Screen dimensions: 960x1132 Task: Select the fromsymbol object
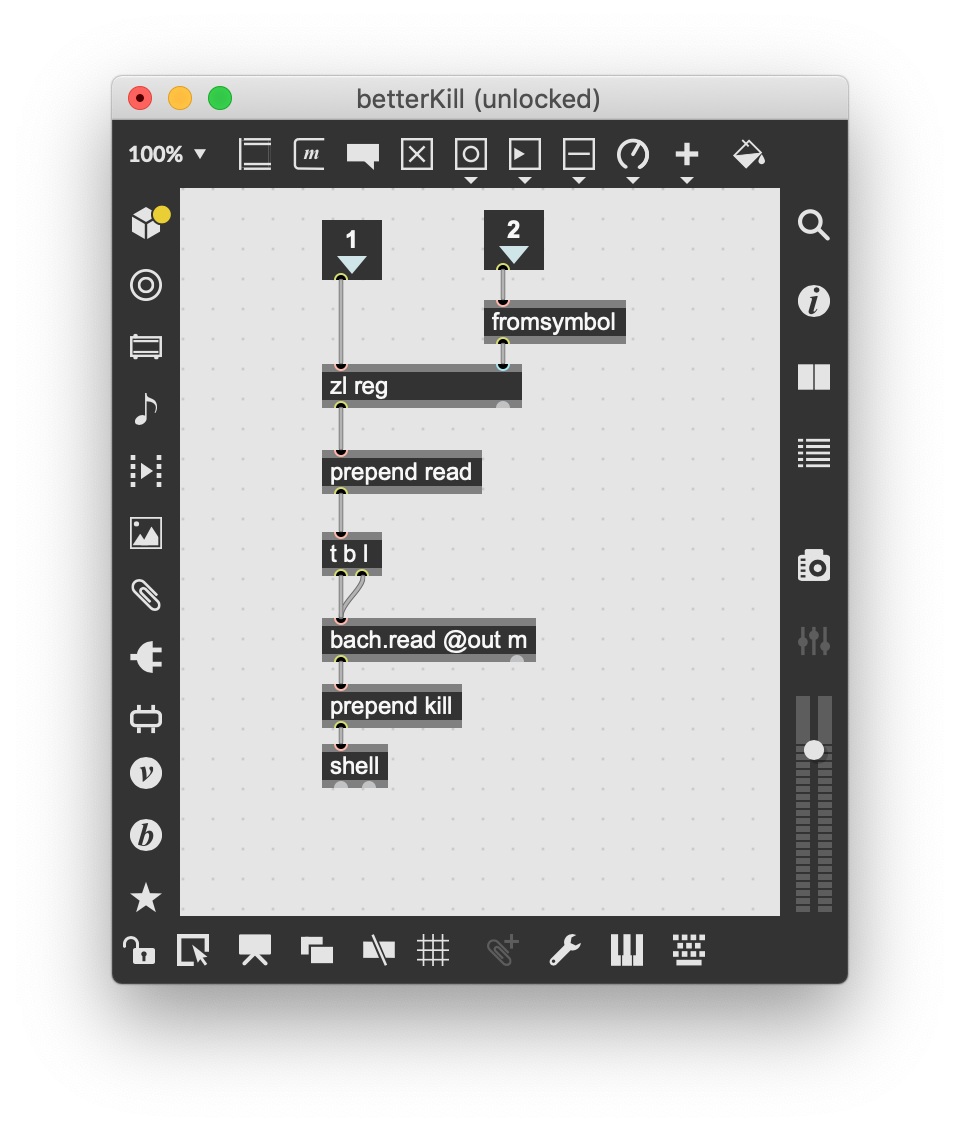[554, 322]
